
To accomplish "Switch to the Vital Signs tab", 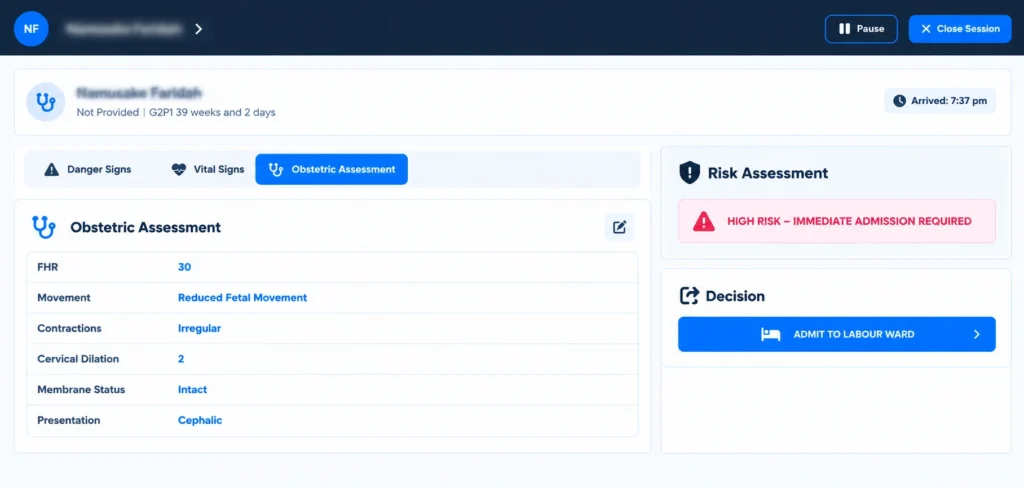I will click(208, 170).
